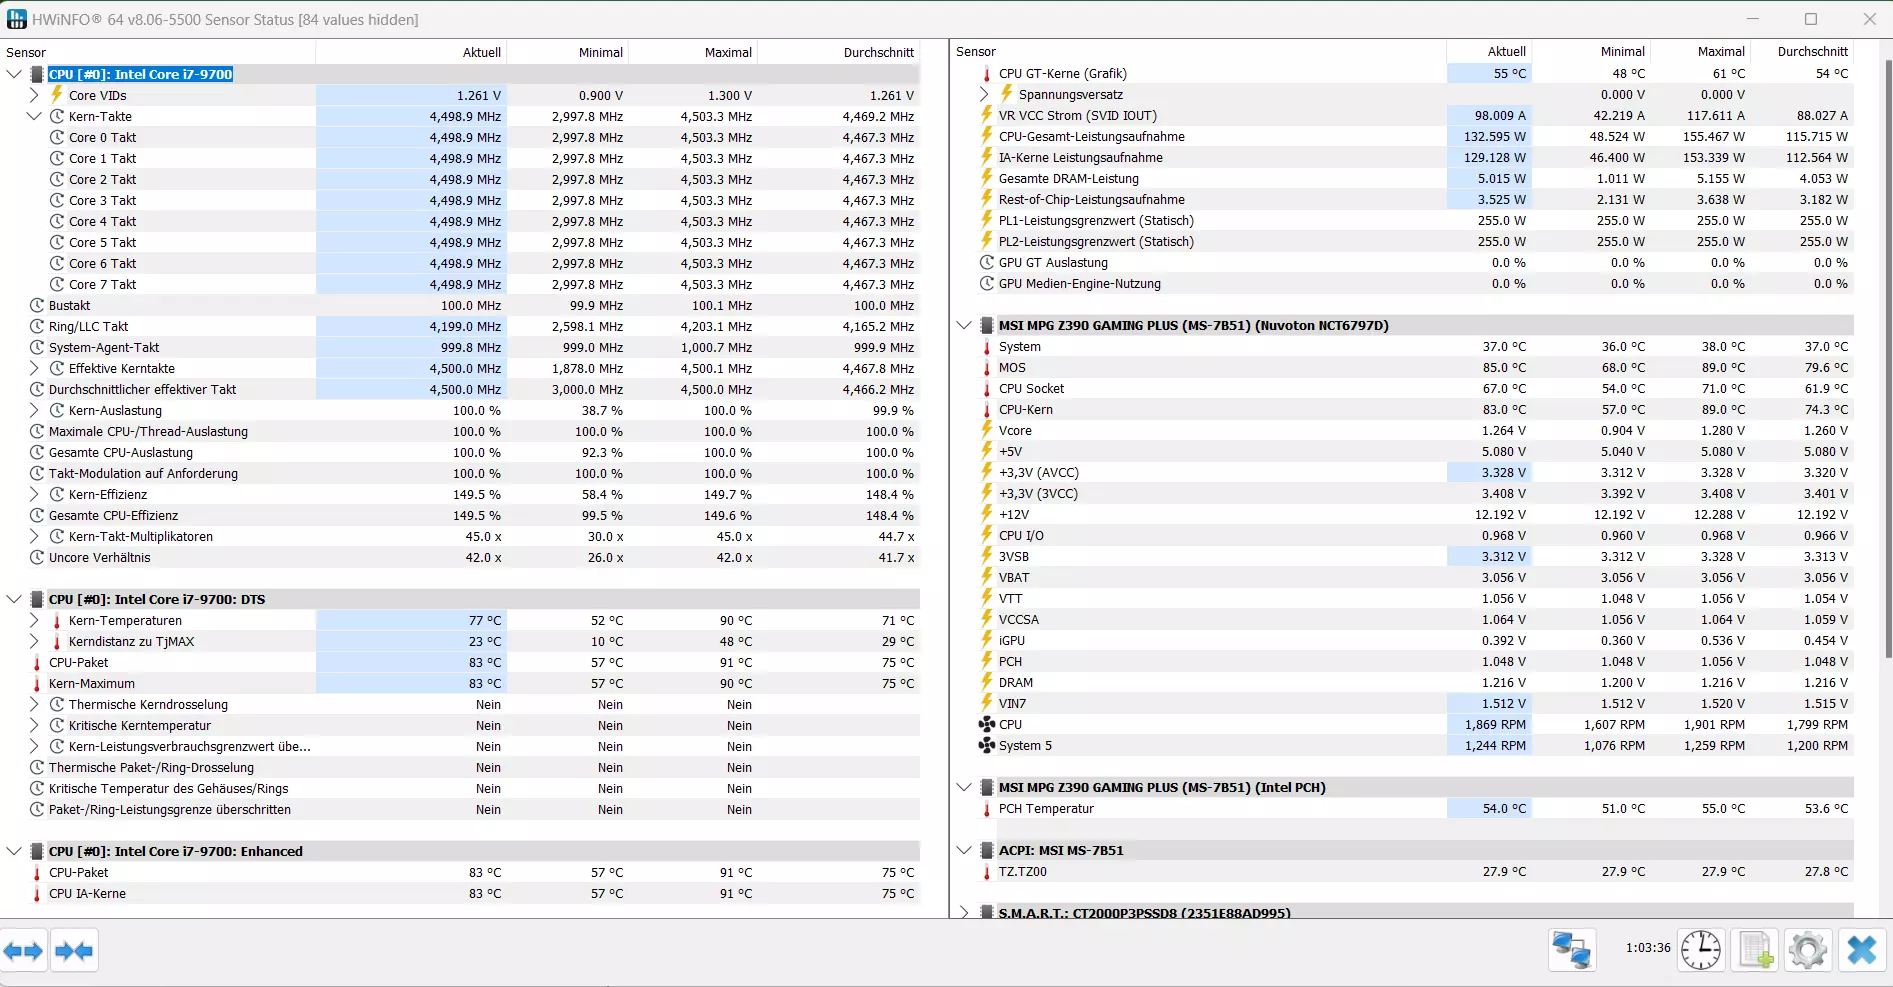
Task: Collapse the Intel PCH sensor group
Action: click(964, 787)
